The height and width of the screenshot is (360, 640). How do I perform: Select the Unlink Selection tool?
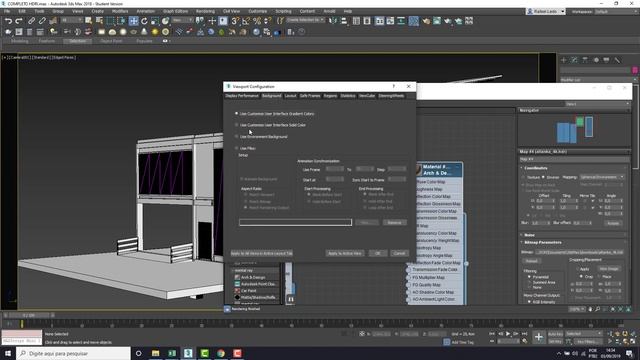[42, 21]
